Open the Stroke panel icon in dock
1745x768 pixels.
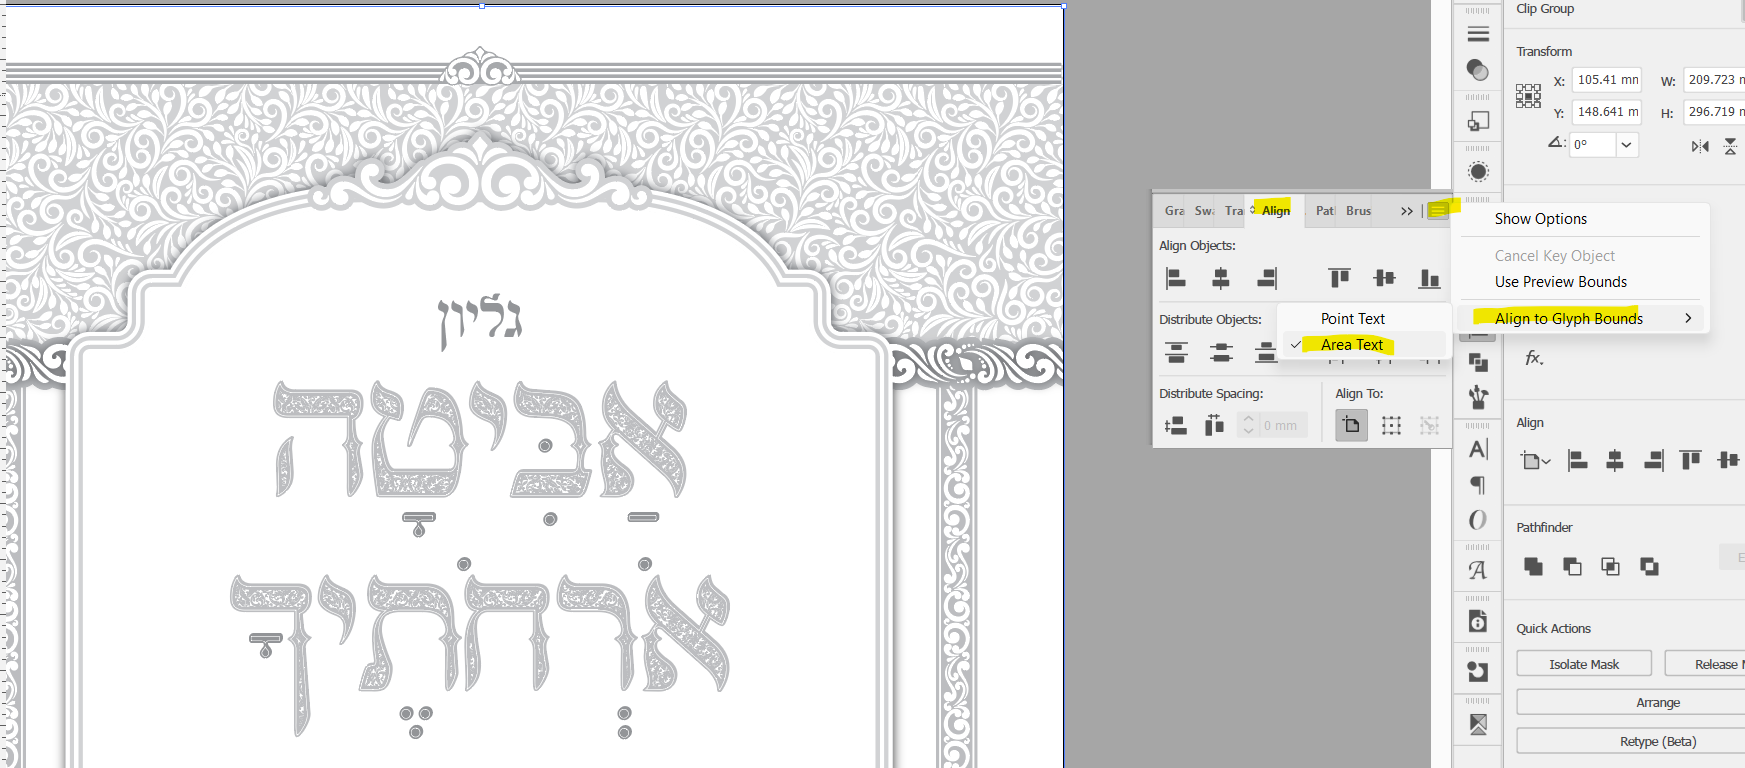coord(1478,34)
